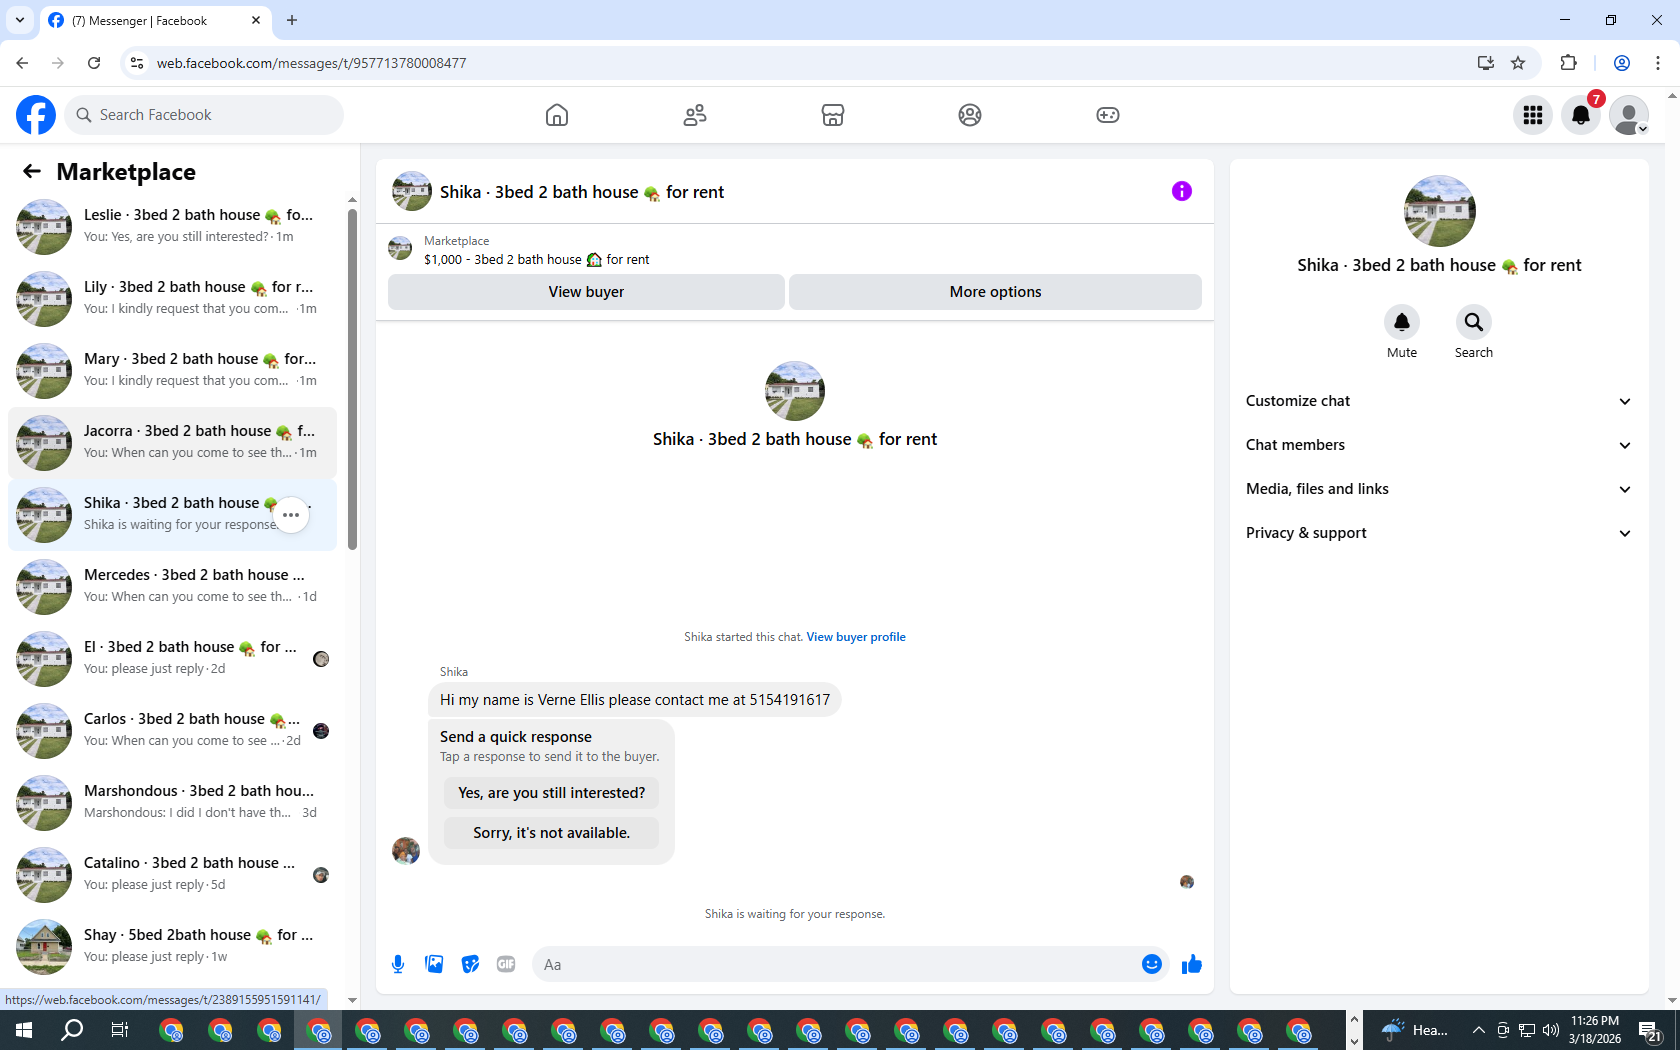This screenshot has width=1680, height=1050.
Task: Attach a file with the photo icon
Action: [434, 964]
